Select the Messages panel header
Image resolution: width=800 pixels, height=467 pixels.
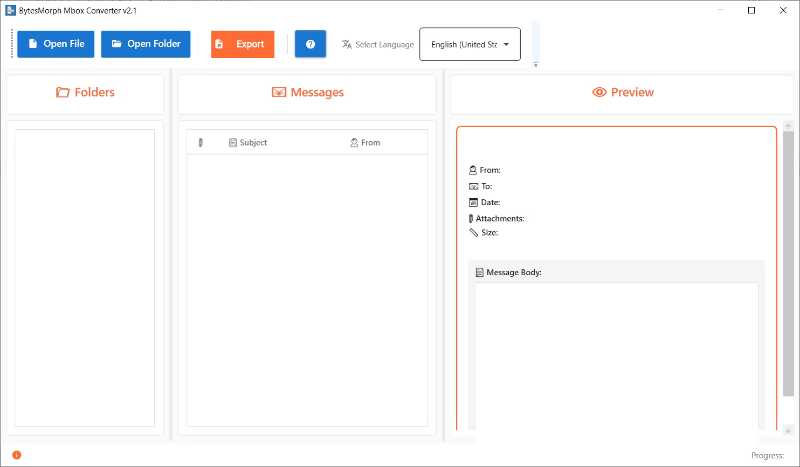pos(307,93)
